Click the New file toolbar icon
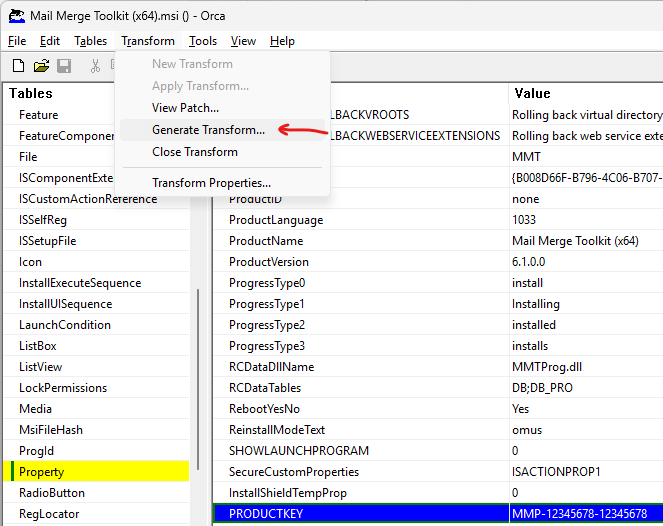This screenshot has width=663, height=526. click(x=19, y=66)
